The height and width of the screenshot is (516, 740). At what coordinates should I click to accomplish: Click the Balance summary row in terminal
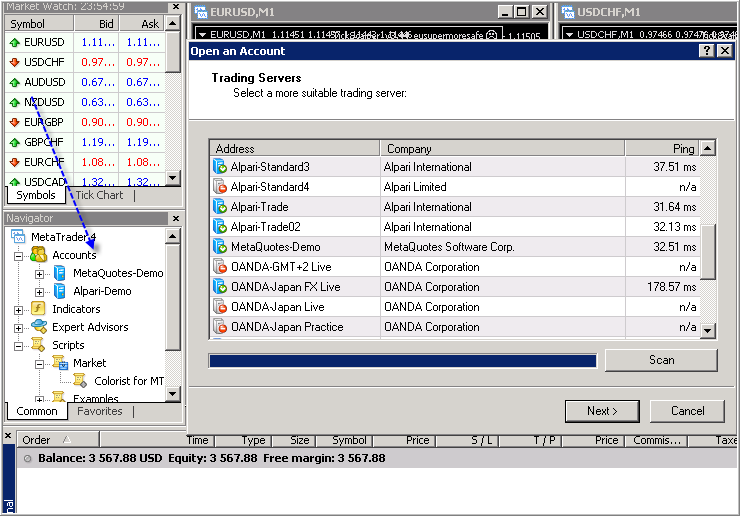(378, 458)
